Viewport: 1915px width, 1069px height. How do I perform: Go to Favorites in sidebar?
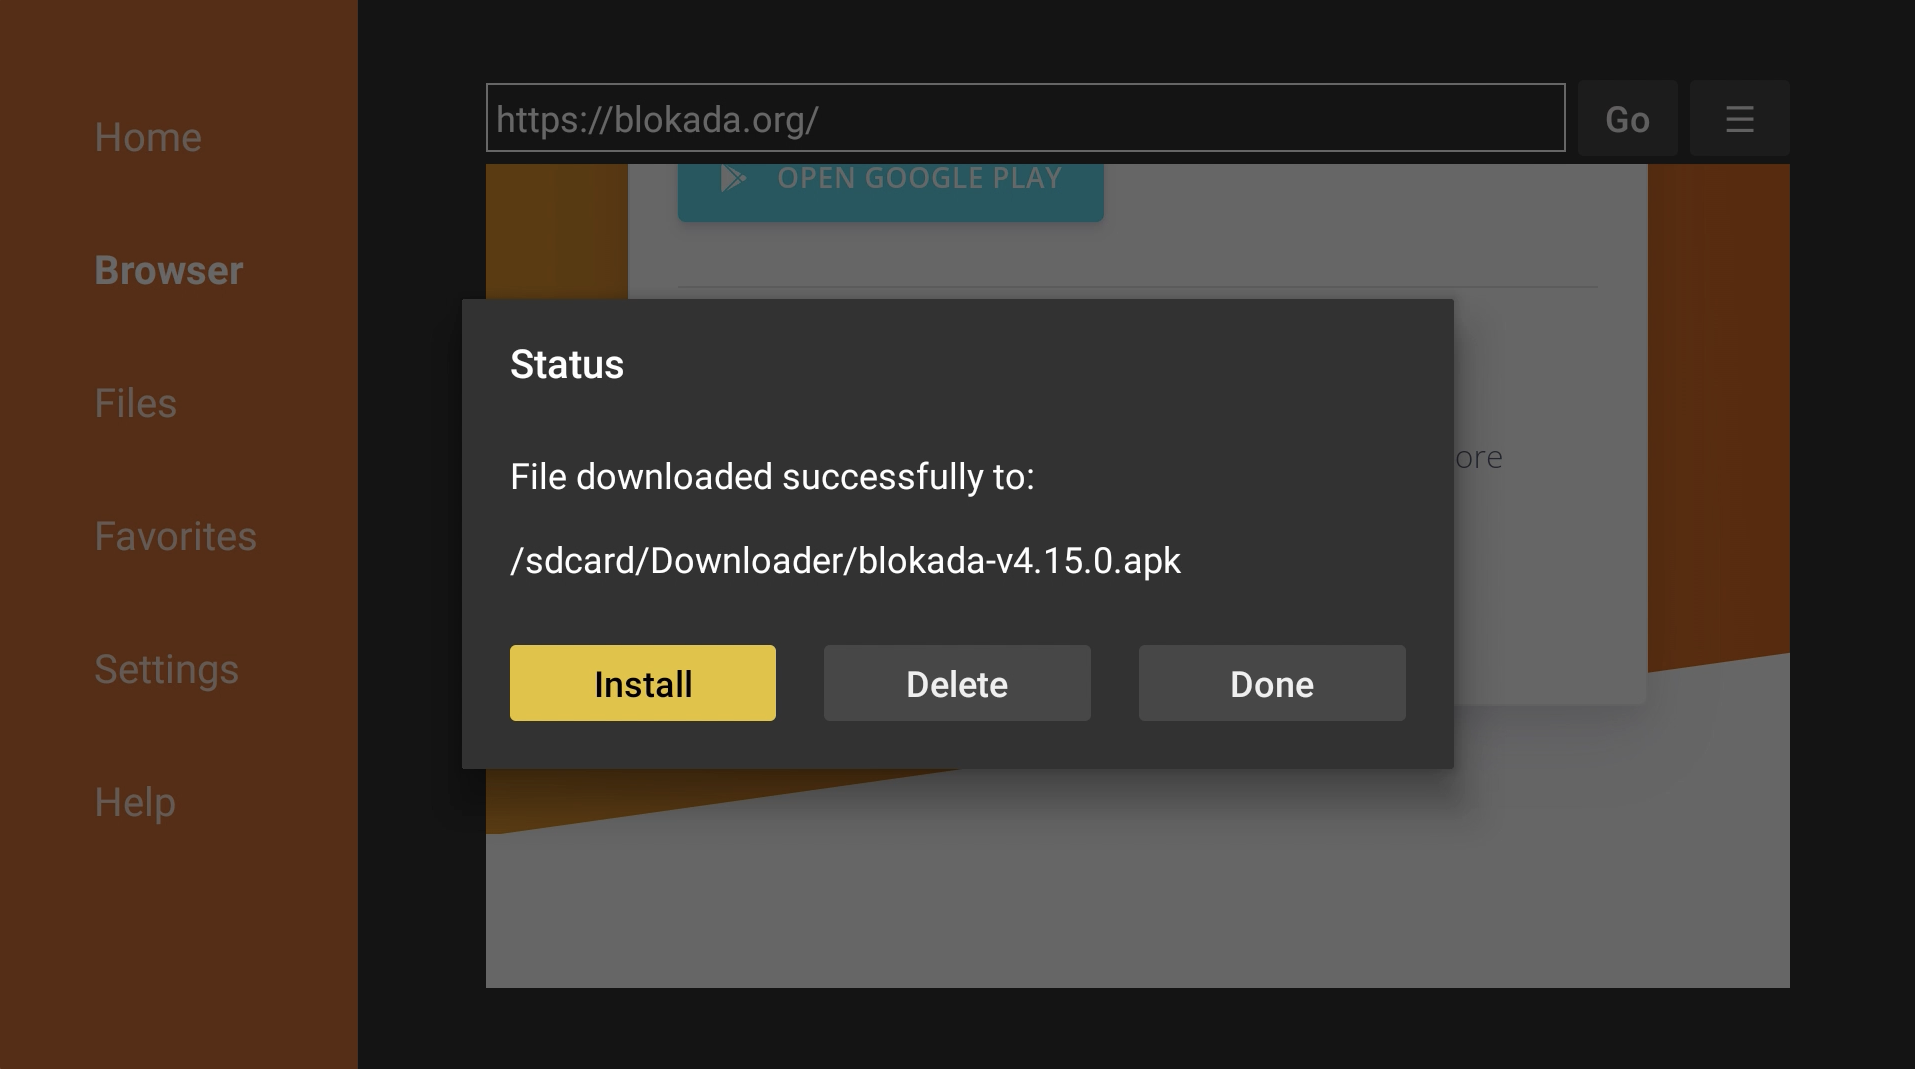pos(175,536)
